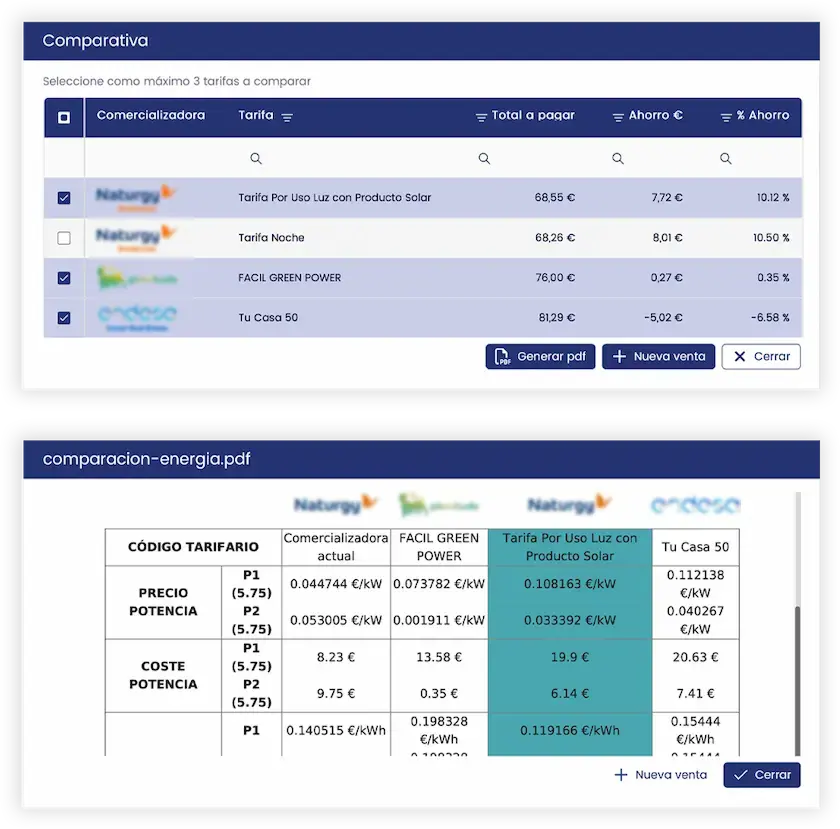
Task: Click the search icon under Ahorro € column
Action: click(618, 158)
